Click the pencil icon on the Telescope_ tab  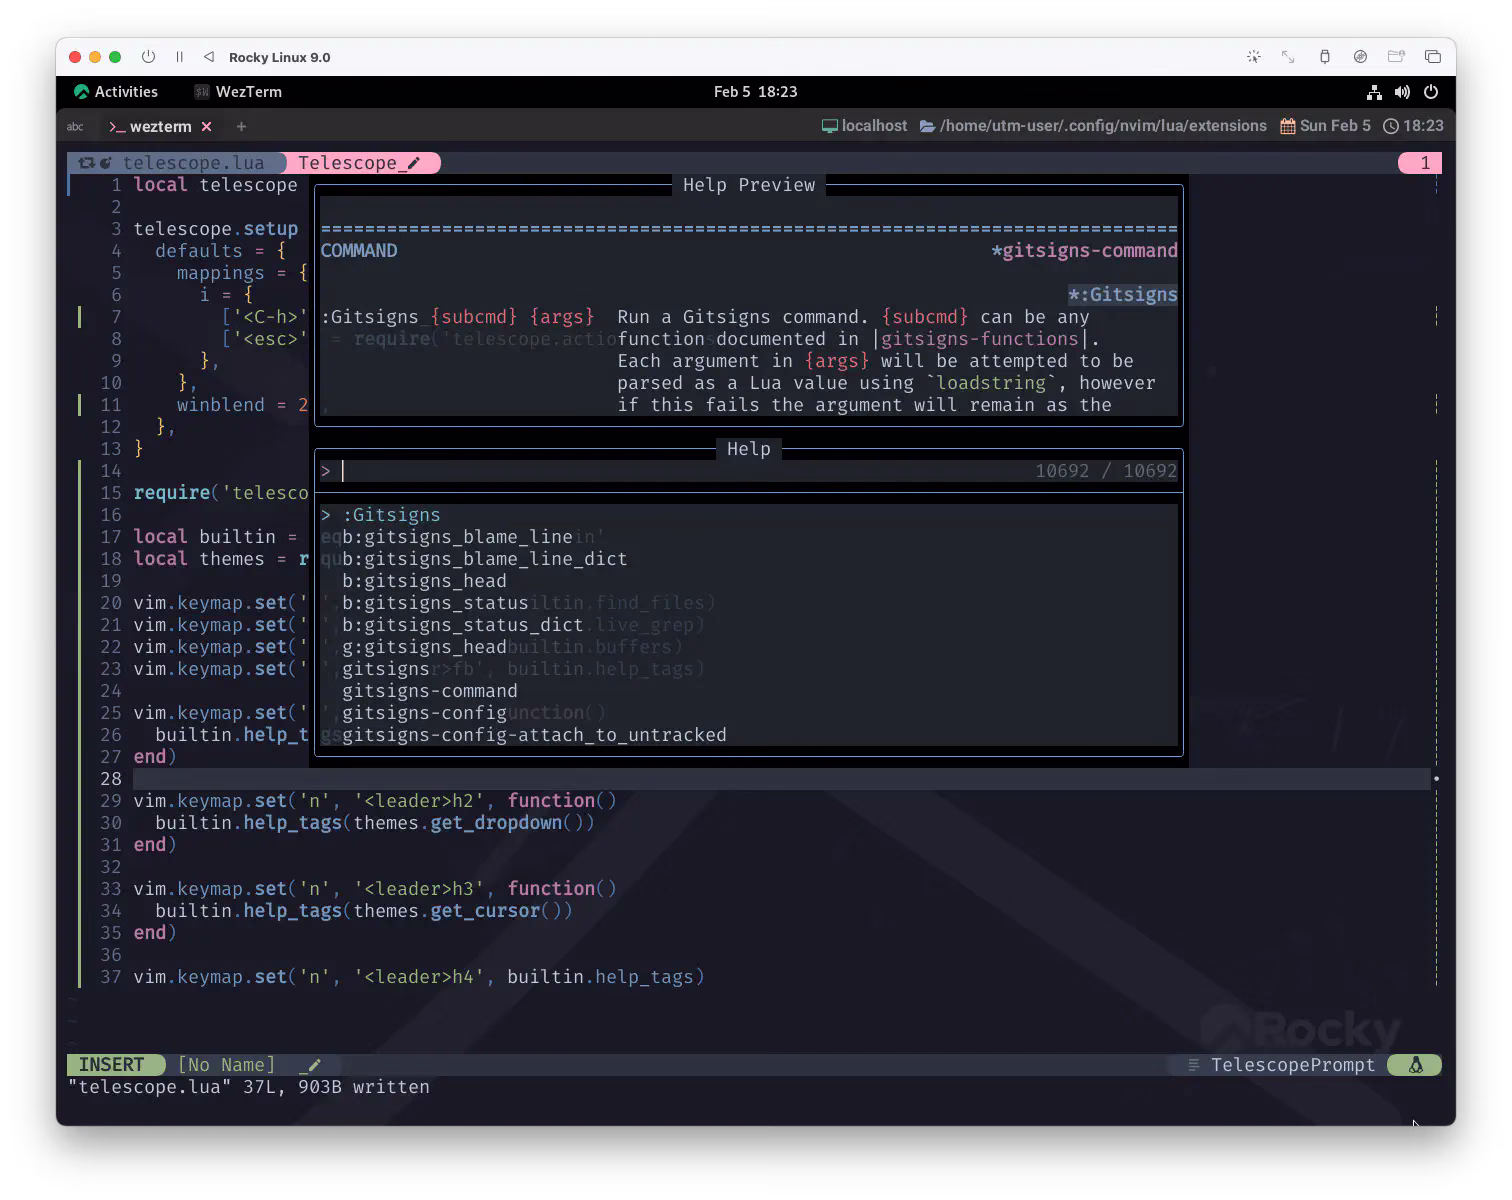pyautogui.click(x=414, y=163)
